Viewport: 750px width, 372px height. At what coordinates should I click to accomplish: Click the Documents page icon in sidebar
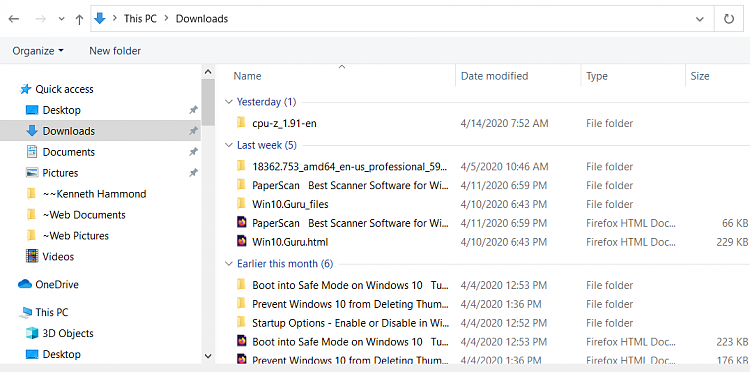(x=32, y=152)
